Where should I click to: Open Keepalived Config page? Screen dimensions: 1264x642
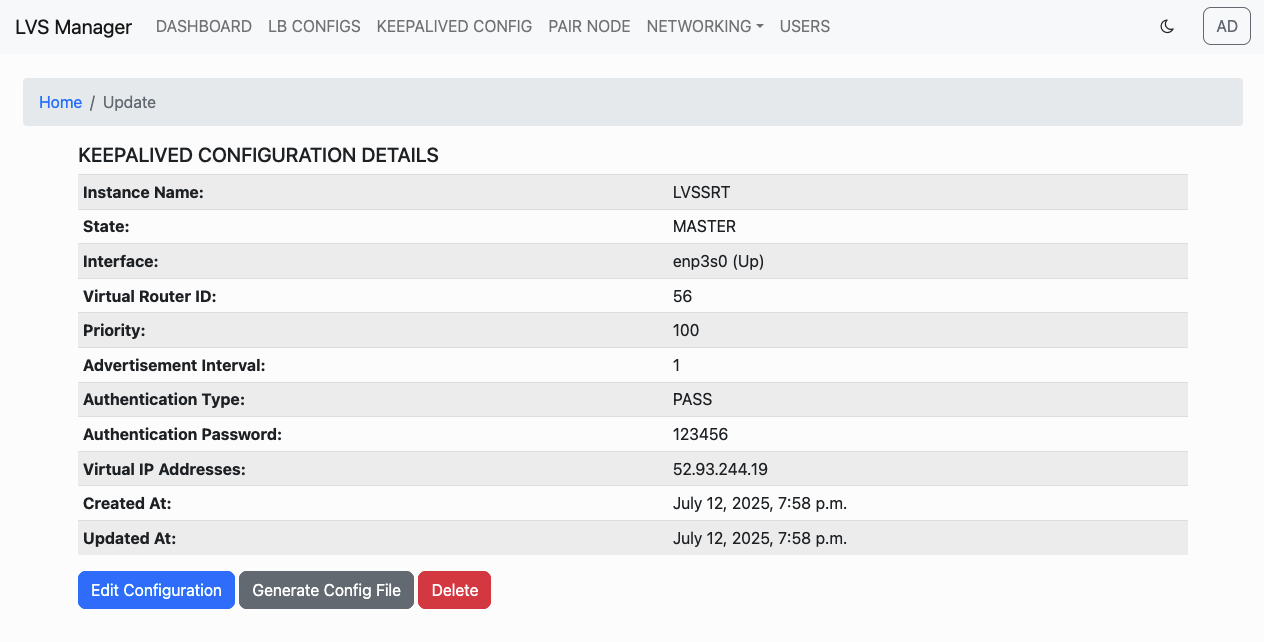click(454, 27)
